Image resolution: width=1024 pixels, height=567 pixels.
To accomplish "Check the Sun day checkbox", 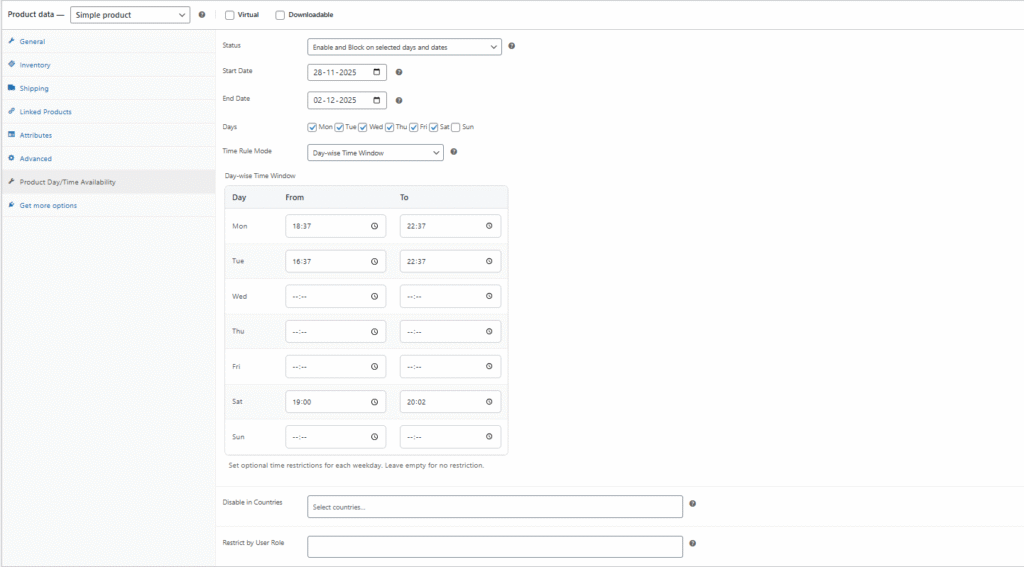I will tap(456, 127).
